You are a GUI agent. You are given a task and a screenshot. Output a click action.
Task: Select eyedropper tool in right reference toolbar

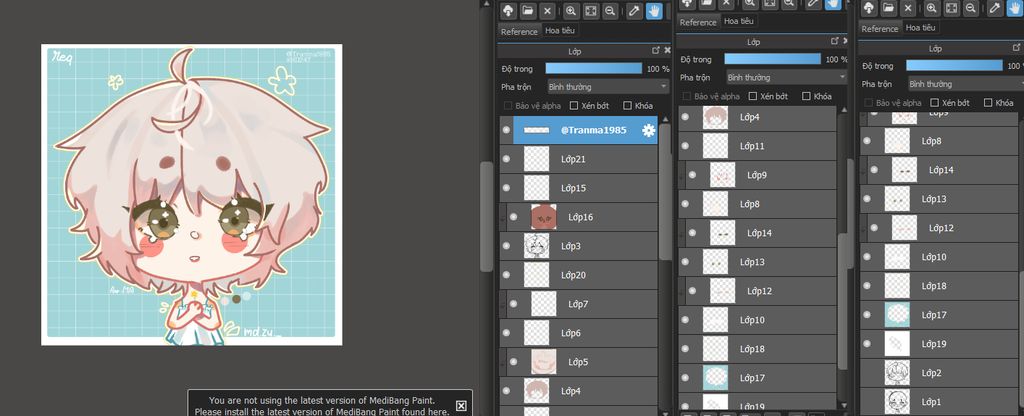[x=995, y=8]
